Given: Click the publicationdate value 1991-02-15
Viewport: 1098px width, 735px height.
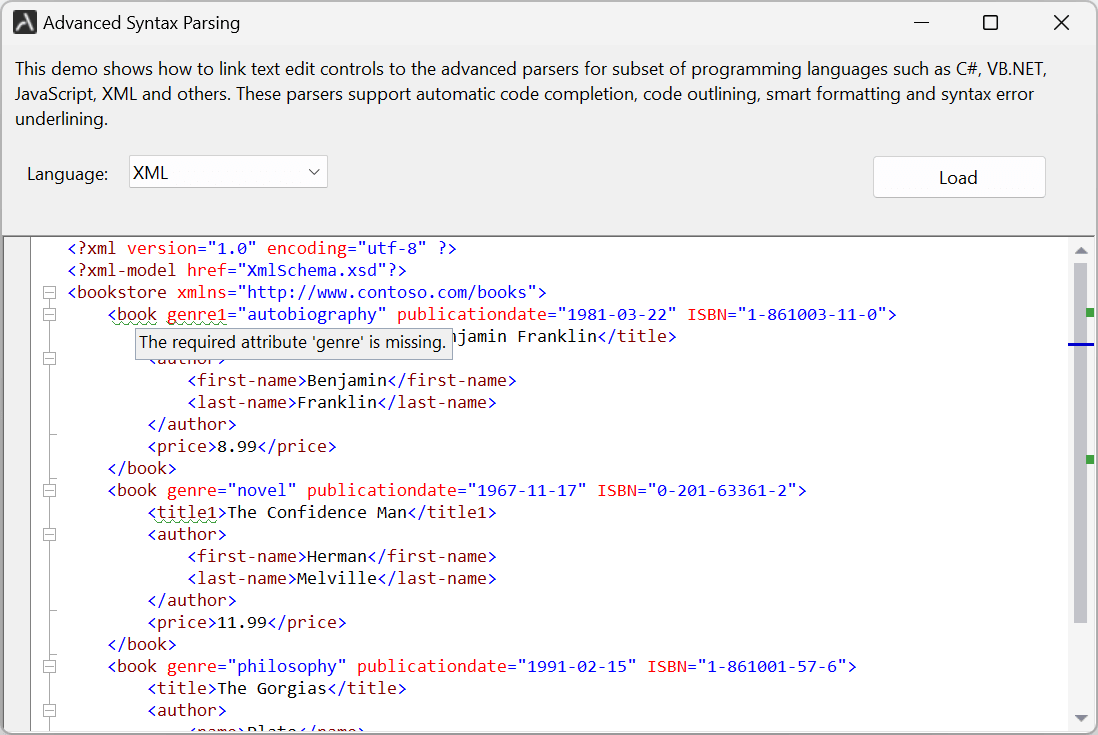Looking at the screenshot, I should (577, 666).
